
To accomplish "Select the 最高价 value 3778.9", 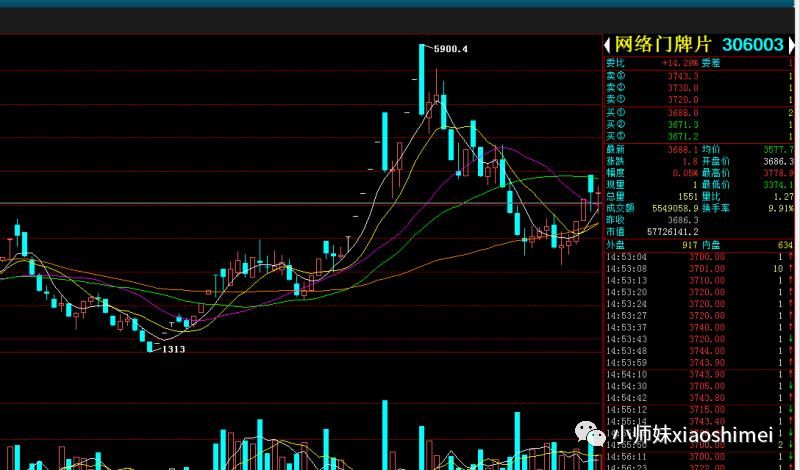I will coord(779,174).
